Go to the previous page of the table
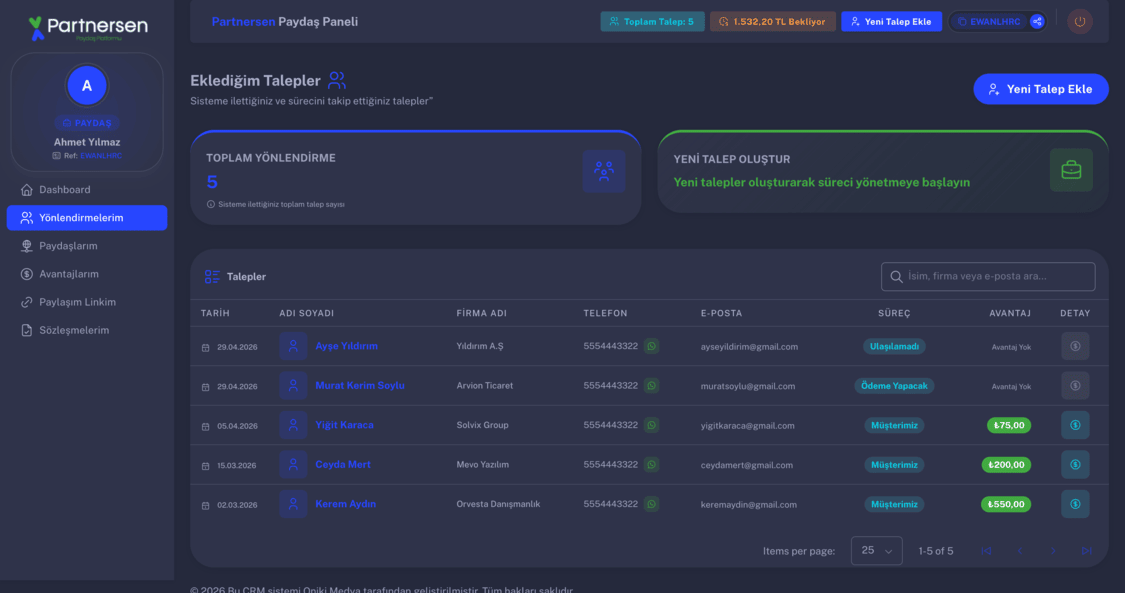 [1020, 551]
